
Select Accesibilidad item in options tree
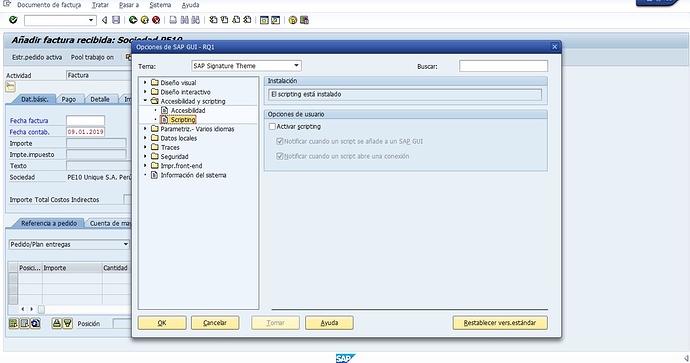coord(188,110)
